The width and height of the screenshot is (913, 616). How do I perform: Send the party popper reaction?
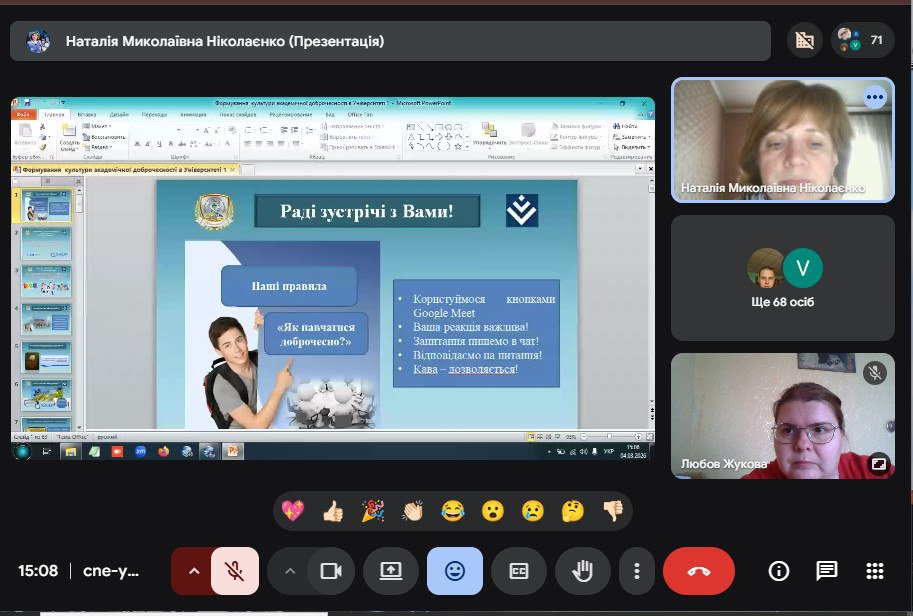(373, 511)
